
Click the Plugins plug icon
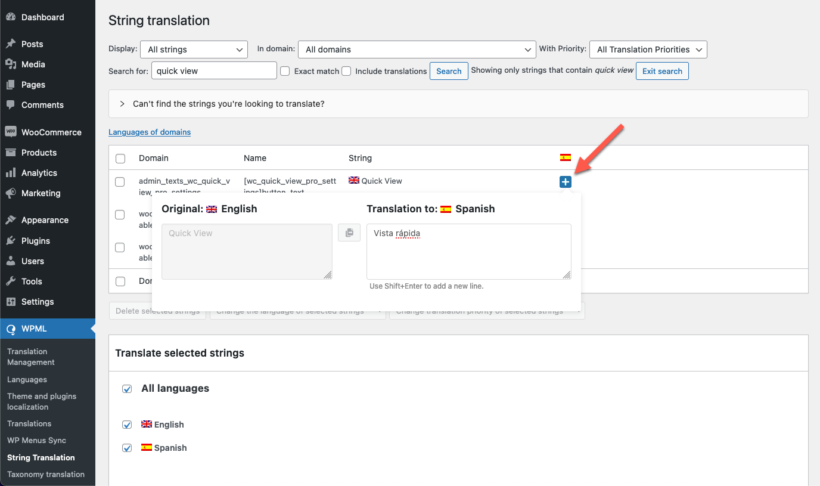[x=10, y=241]
